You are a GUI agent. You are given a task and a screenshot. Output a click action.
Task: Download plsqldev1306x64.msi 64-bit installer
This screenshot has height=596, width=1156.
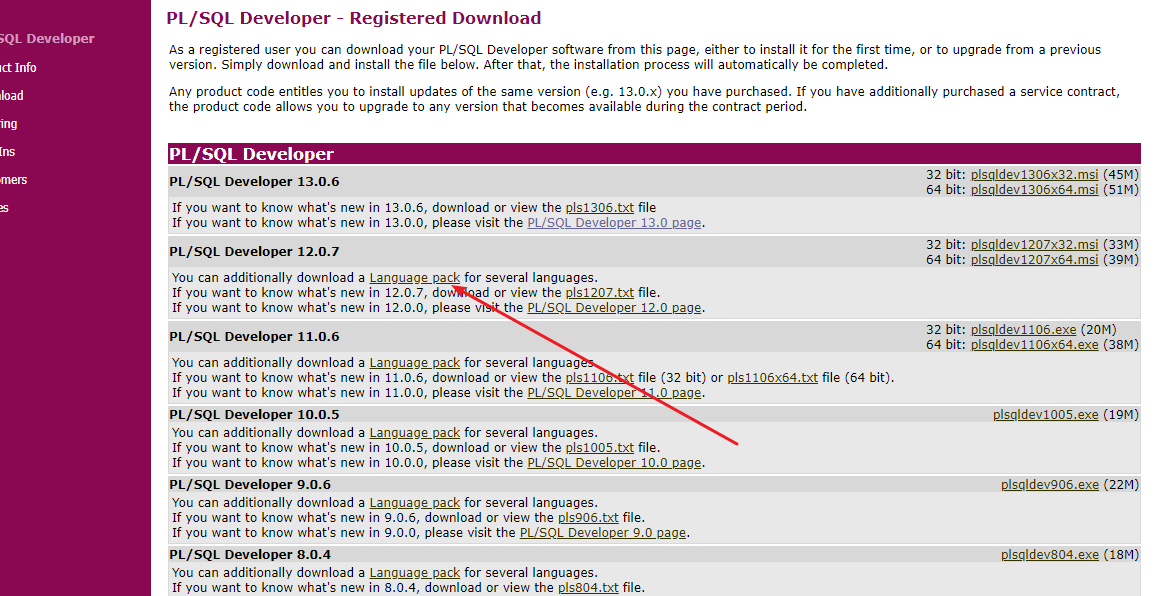coord(1034,190)
